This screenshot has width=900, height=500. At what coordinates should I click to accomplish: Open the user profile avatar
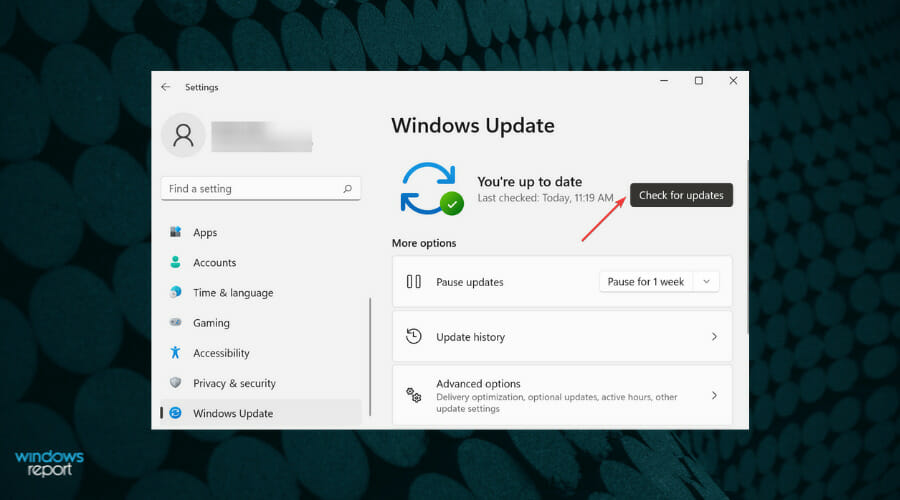[x=183, y=135]
